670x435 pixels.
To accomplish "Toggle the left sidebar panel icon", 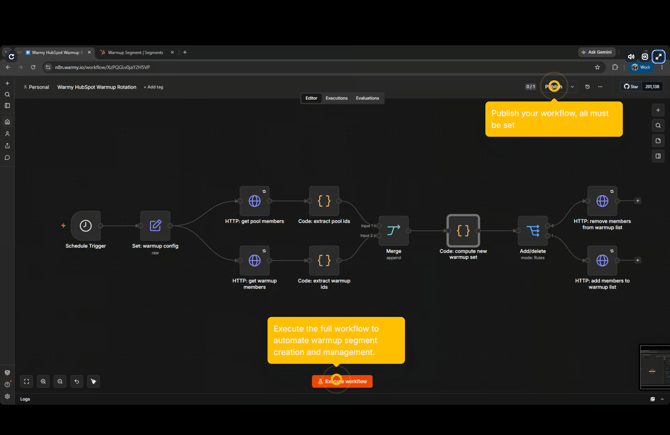I will pos(7,106).
